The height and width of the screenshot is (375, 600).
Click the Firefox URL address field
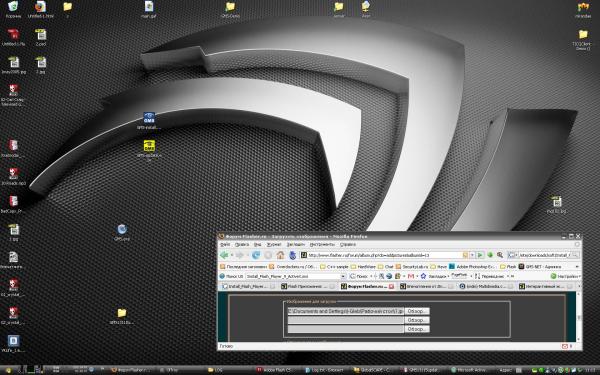coord(385,255)
